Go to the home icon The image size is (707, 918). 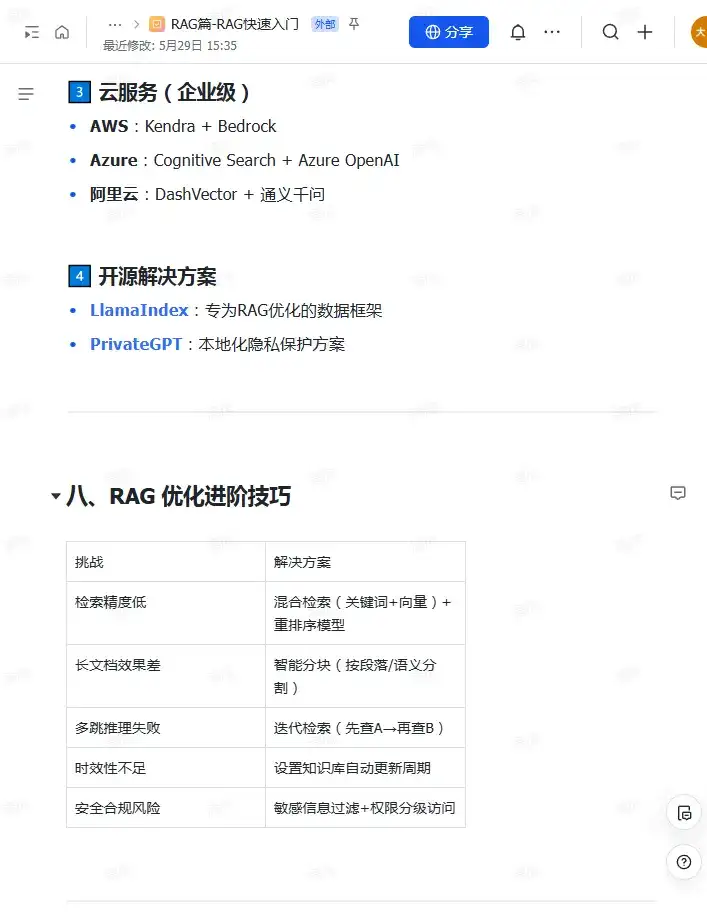(62, 32)
